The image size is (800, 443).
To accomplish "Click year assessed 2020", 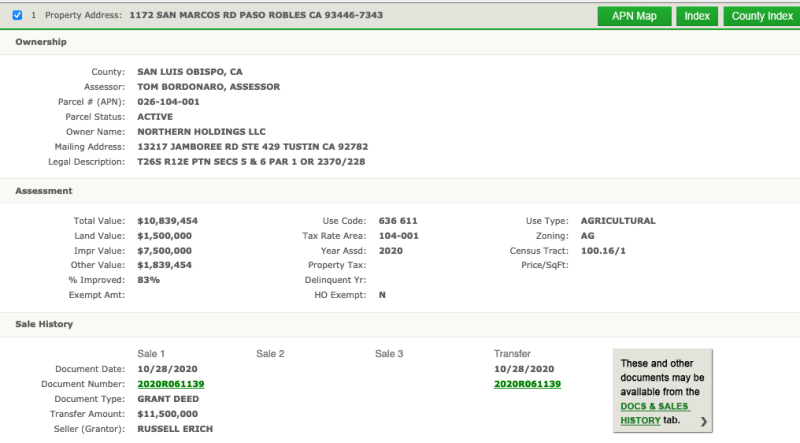I will 391,251.
